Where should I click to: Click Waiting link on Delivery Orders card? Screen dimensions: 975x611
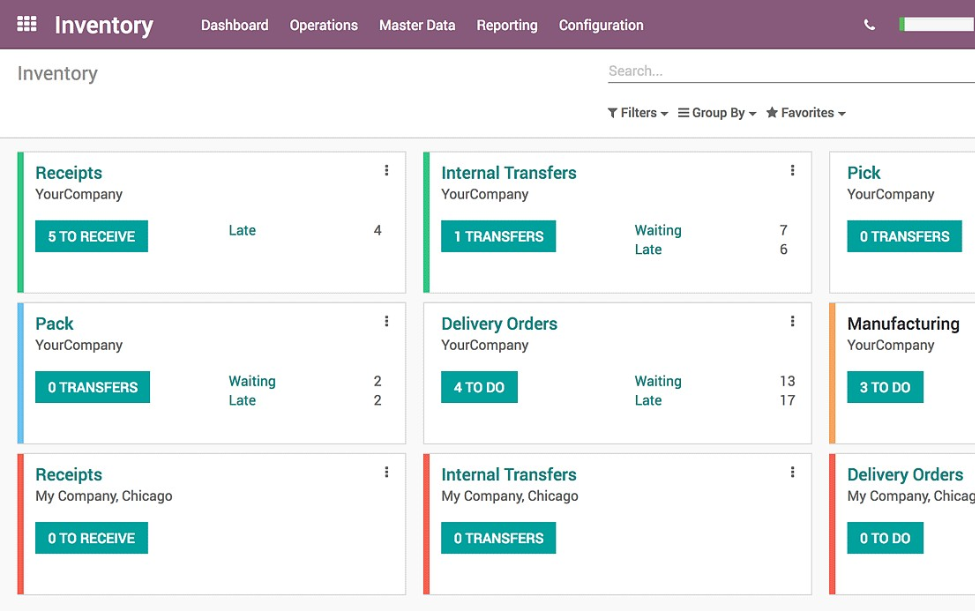[658, 382]
